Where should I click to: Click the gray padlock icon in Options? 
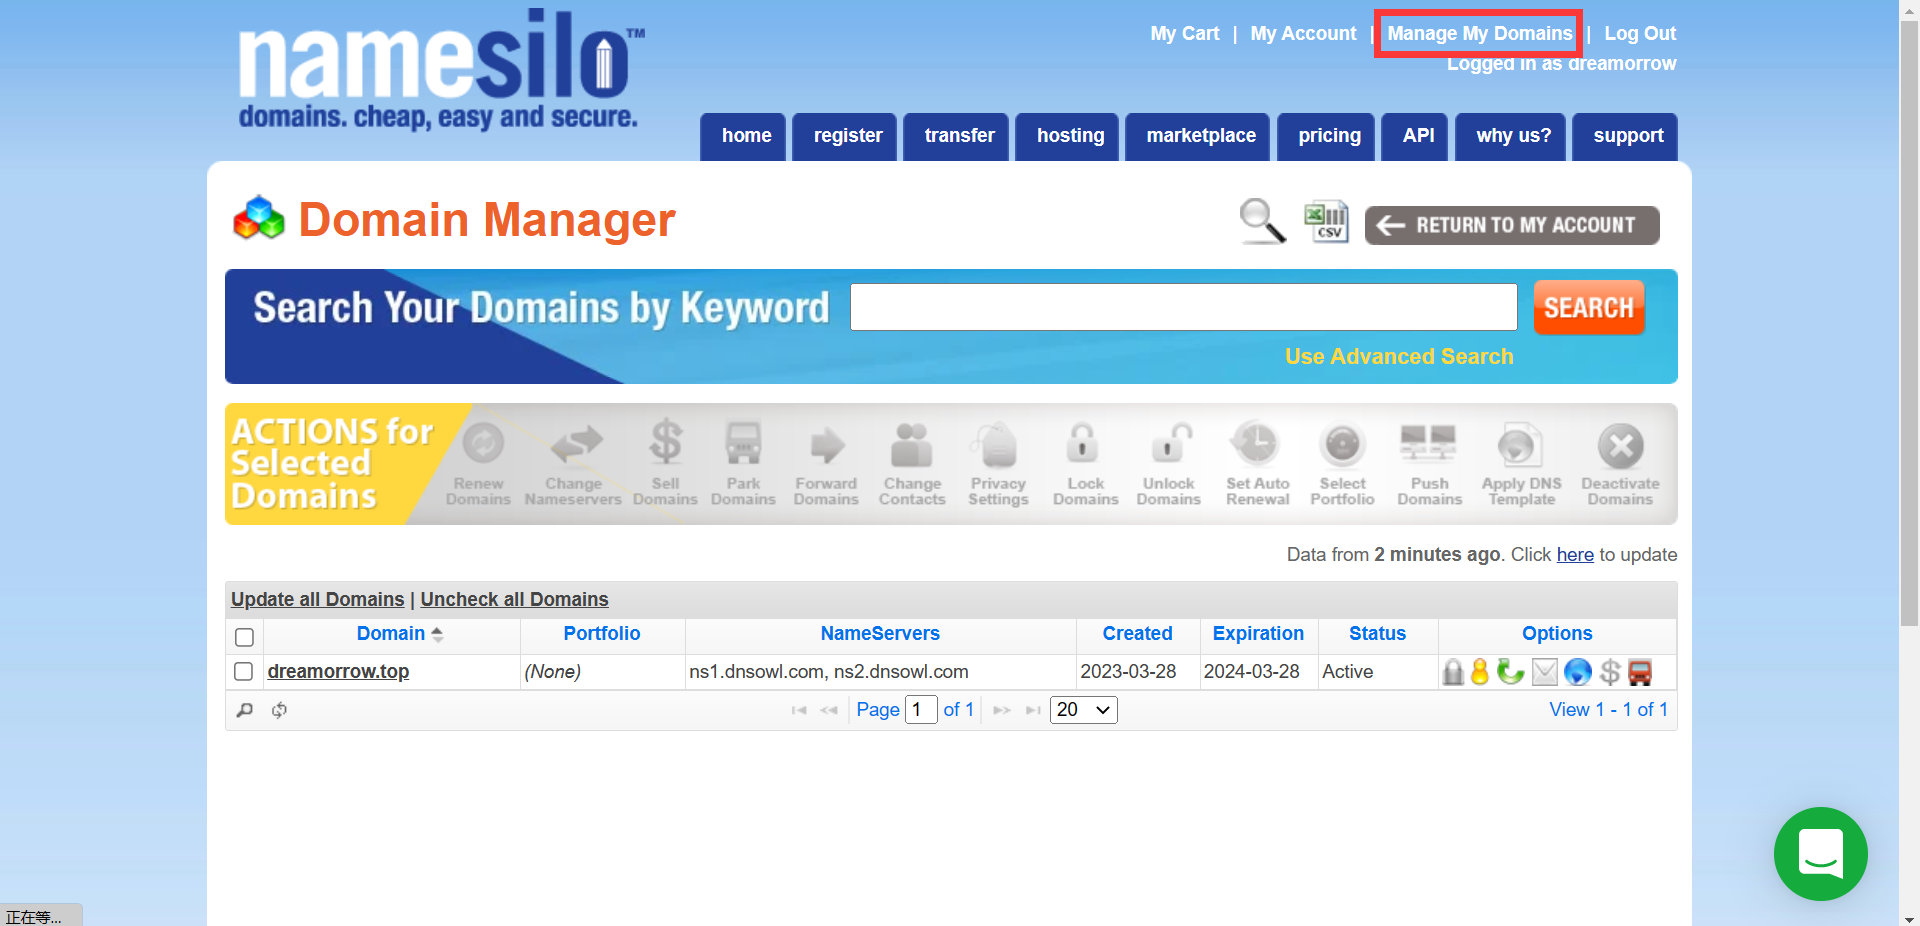1453,672
